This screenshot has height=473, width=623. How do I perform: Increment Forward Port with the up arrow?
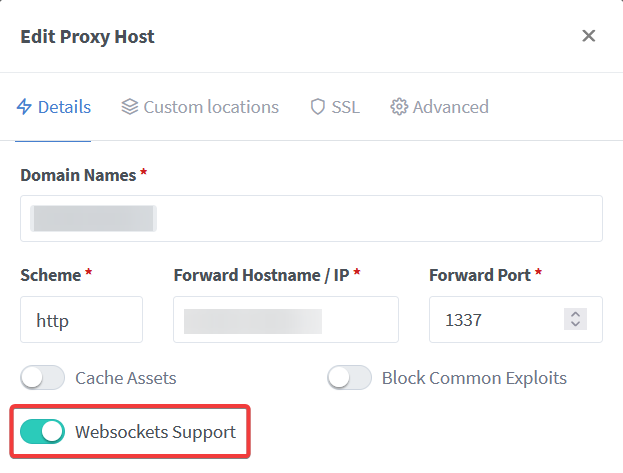pyautogui.click(x=575, y=314)
